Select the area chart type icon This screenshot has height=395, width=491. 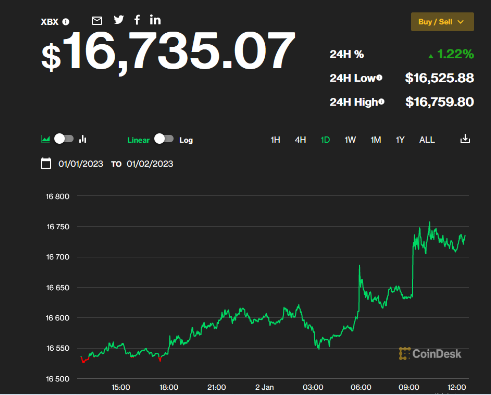(x=45, y=139)
